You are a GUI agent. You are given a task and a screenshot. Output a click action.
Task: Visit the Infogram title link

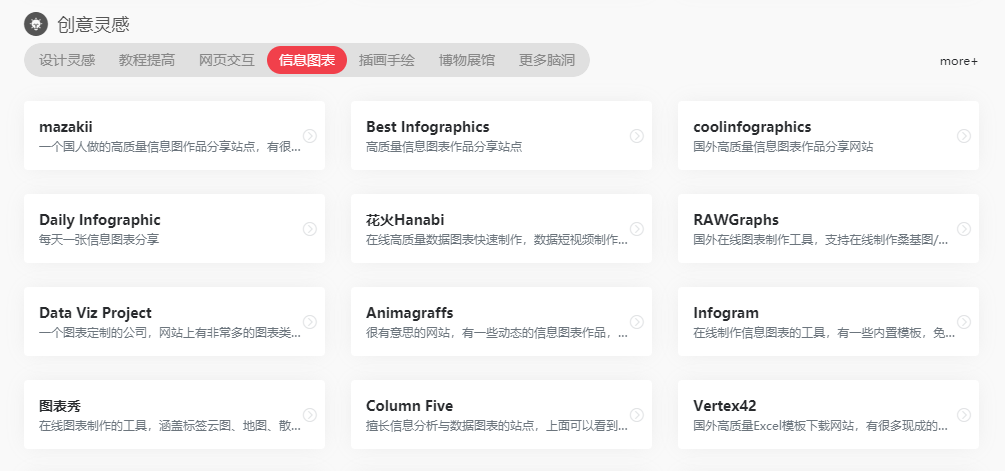(x=726, y=313)
